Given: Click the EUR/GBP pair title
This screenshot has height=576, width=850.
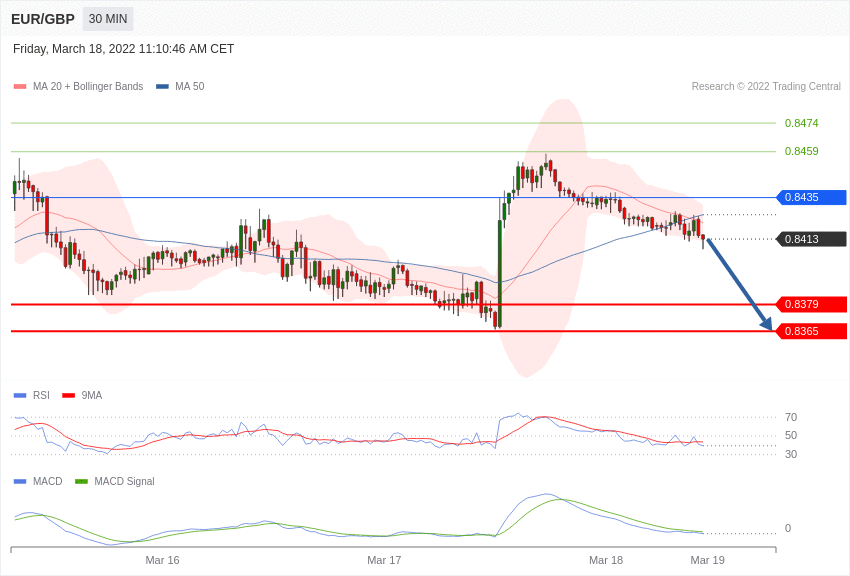Looking at the screenshot, I should [43, 20].
